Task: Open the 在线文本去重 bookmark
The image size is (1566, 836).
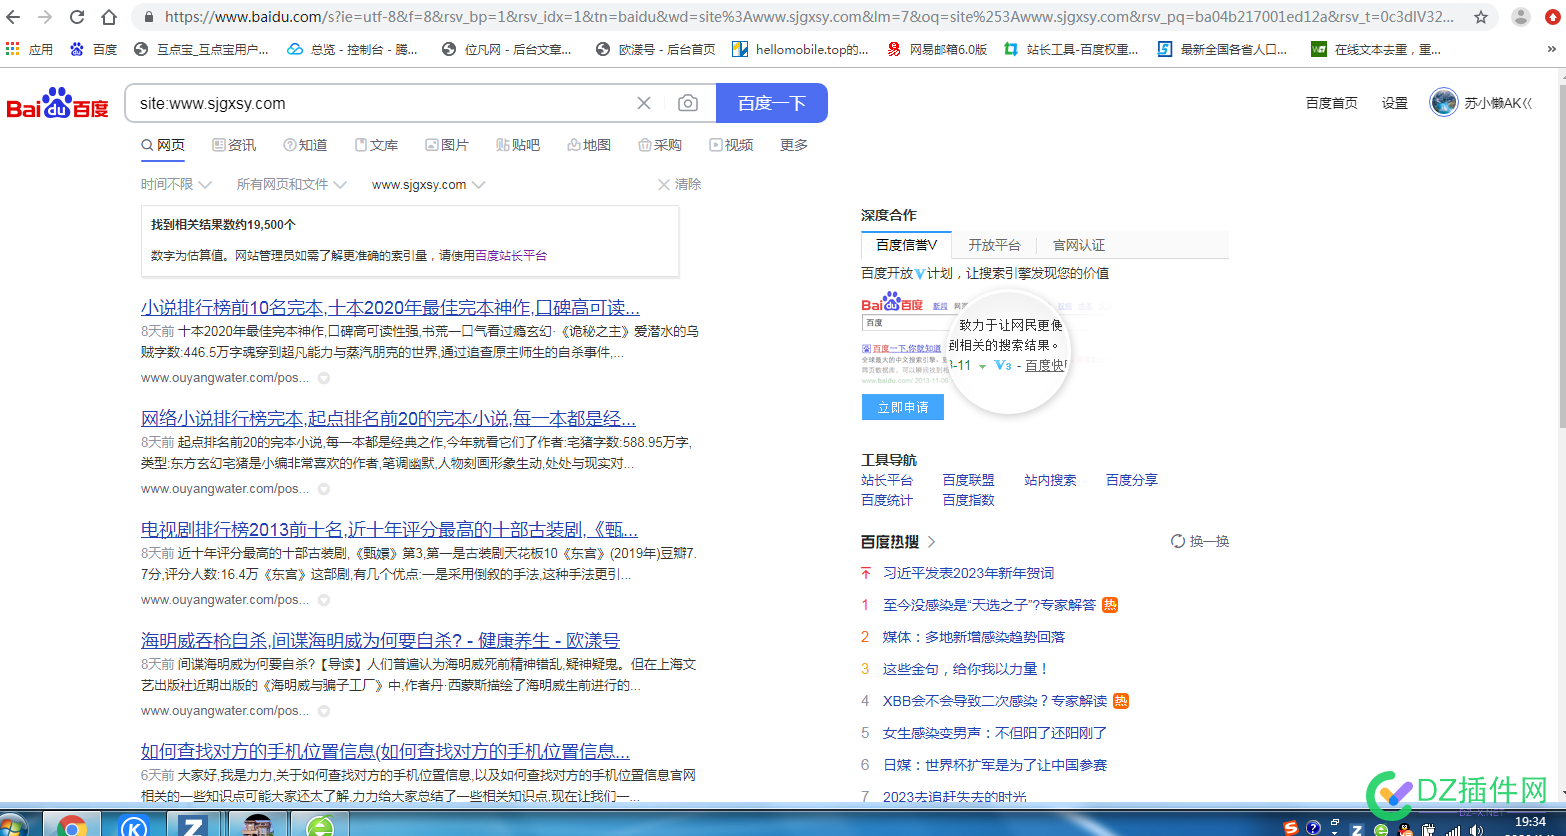Action: point(1377,49)
